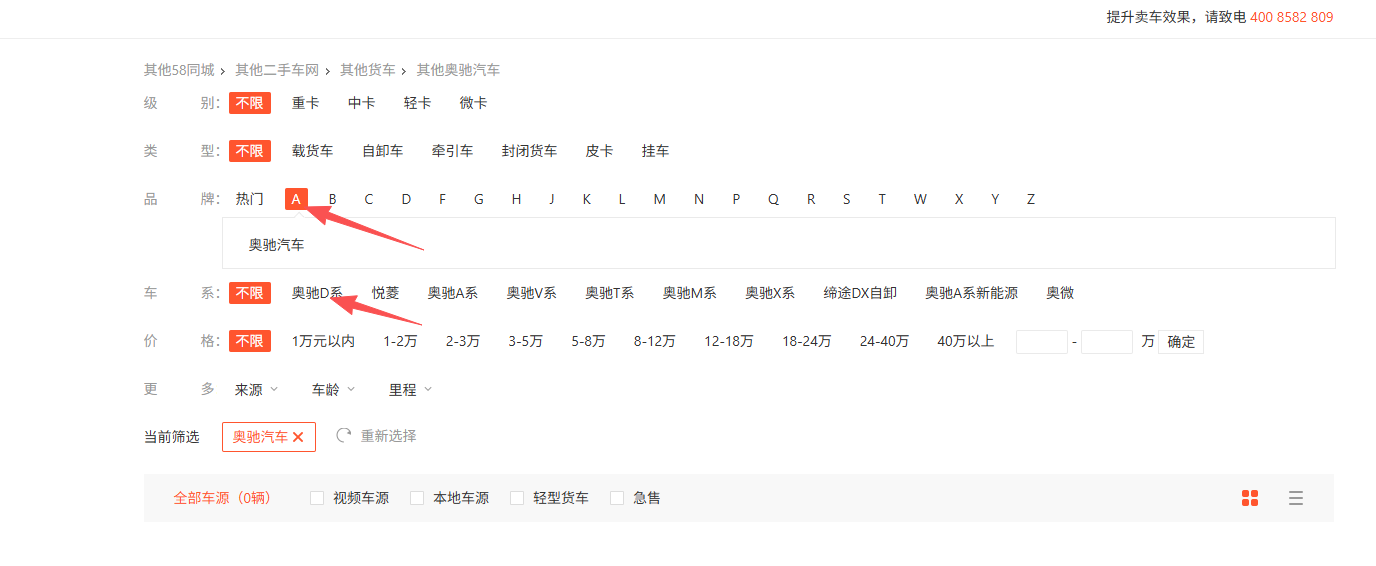Remove the 奥驰汽车 filter via X icon
Screen dimensions: 1376x566
pyautogui.click(x=298, y=437)
